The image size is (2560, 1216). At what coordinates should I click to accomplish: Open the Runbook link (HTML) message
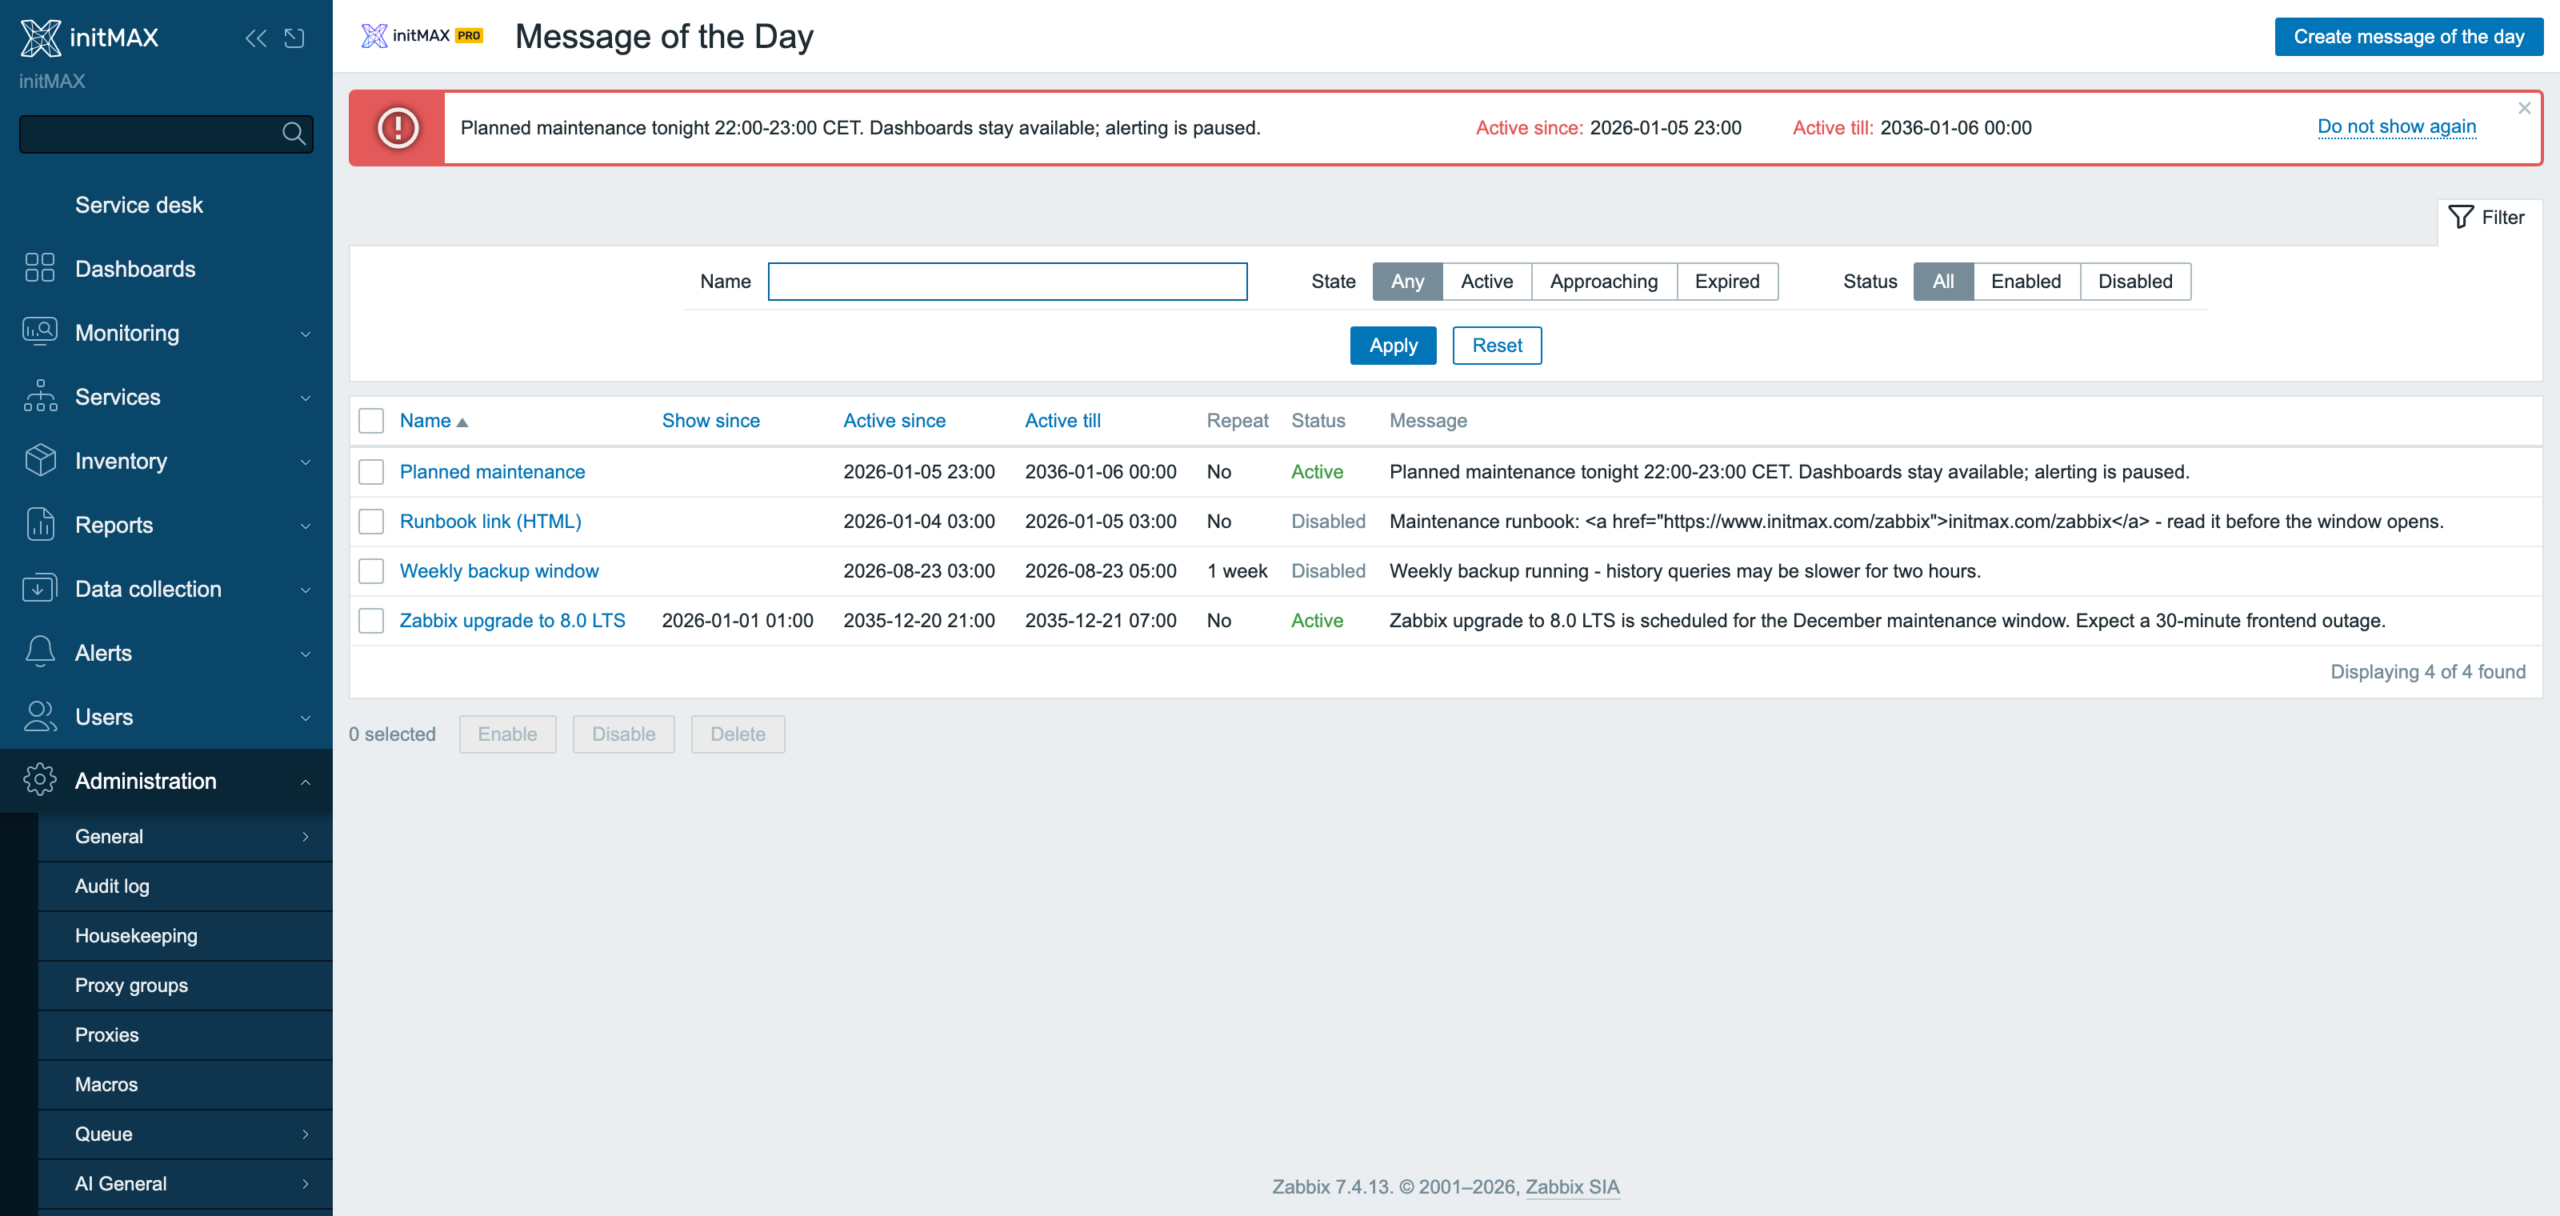490,522
